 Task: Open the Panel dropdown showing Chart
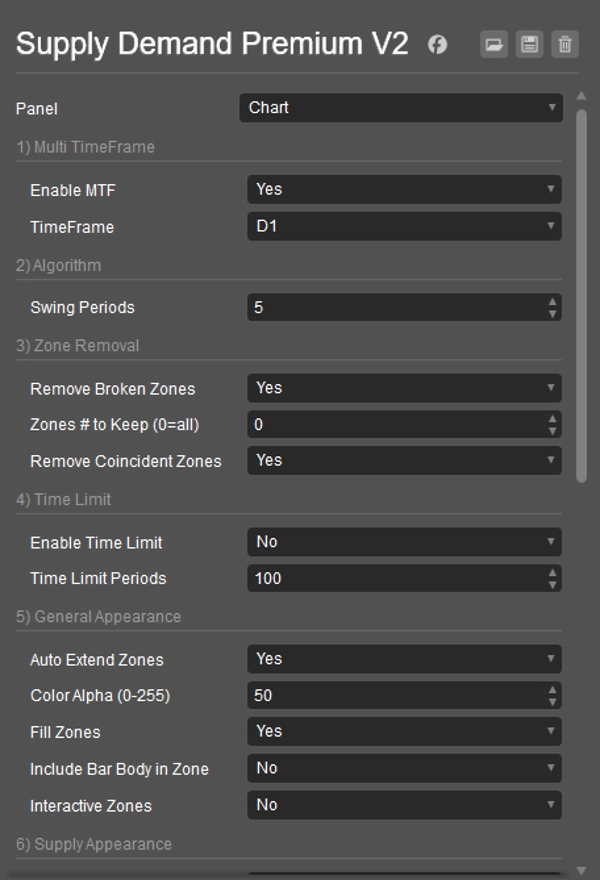[x=400, y=108]
